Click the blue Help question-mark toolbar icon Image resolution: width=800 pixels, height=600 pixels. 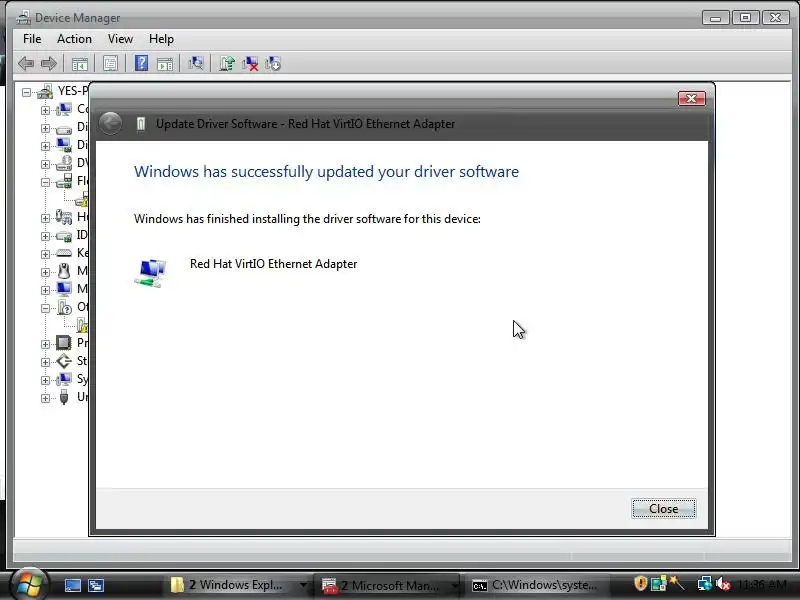[x=141, y=63]
